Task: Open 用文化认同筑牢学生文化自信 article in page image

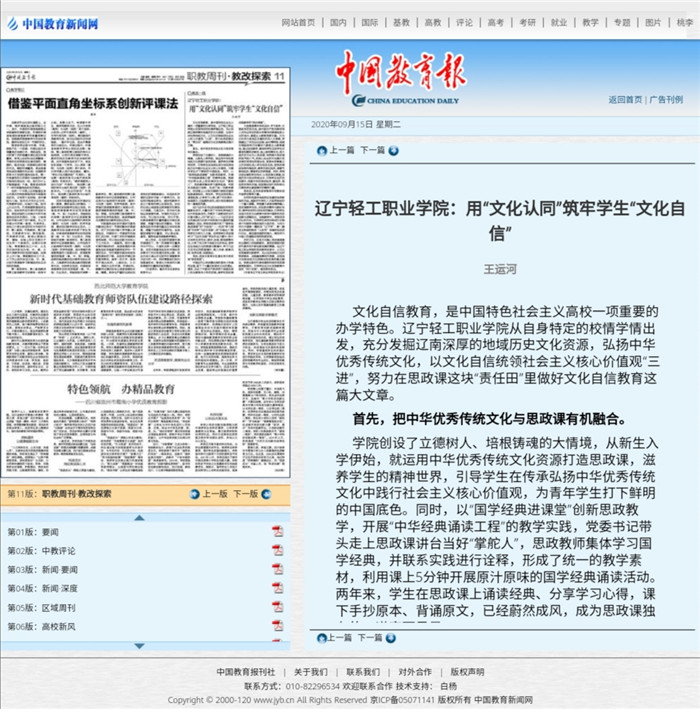Action: click(x=236, y=109)
